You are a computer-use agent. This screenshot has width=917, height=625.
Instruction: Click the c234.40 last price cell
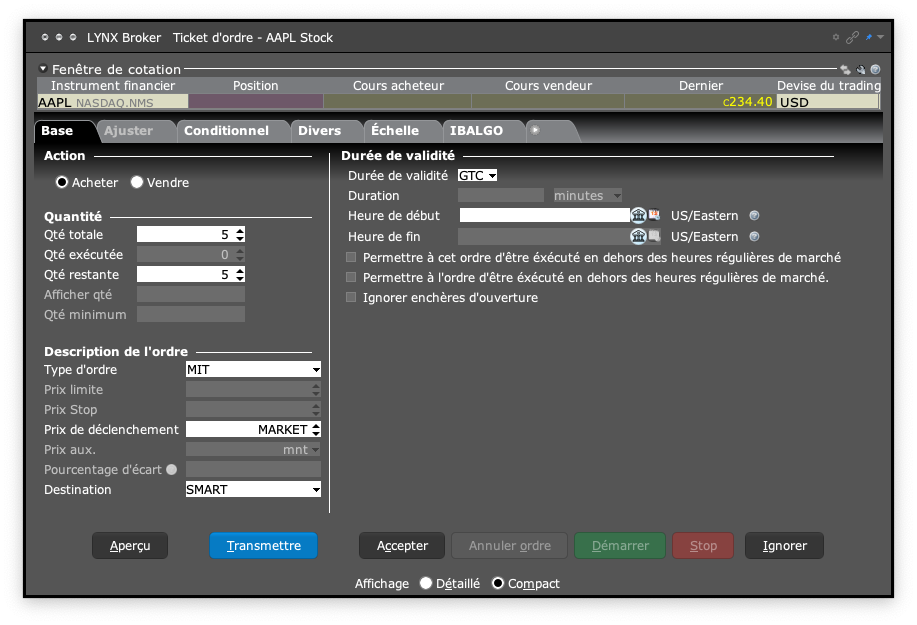pyautogui.click(x=700, y=102)
